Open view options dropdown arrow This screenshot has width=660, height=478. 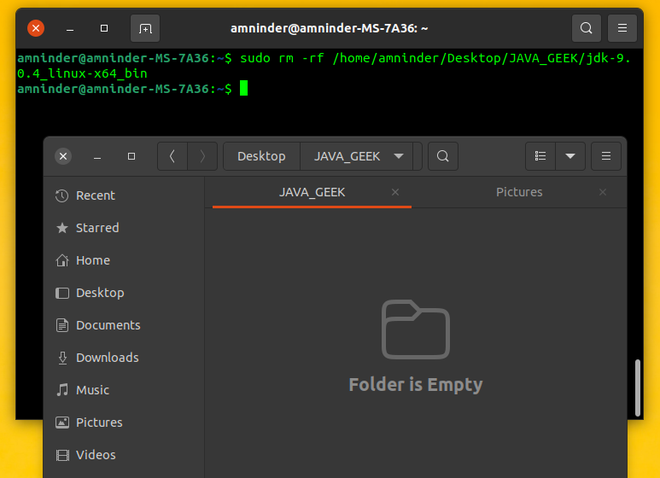pyautogui.click(x=570, y=157)
